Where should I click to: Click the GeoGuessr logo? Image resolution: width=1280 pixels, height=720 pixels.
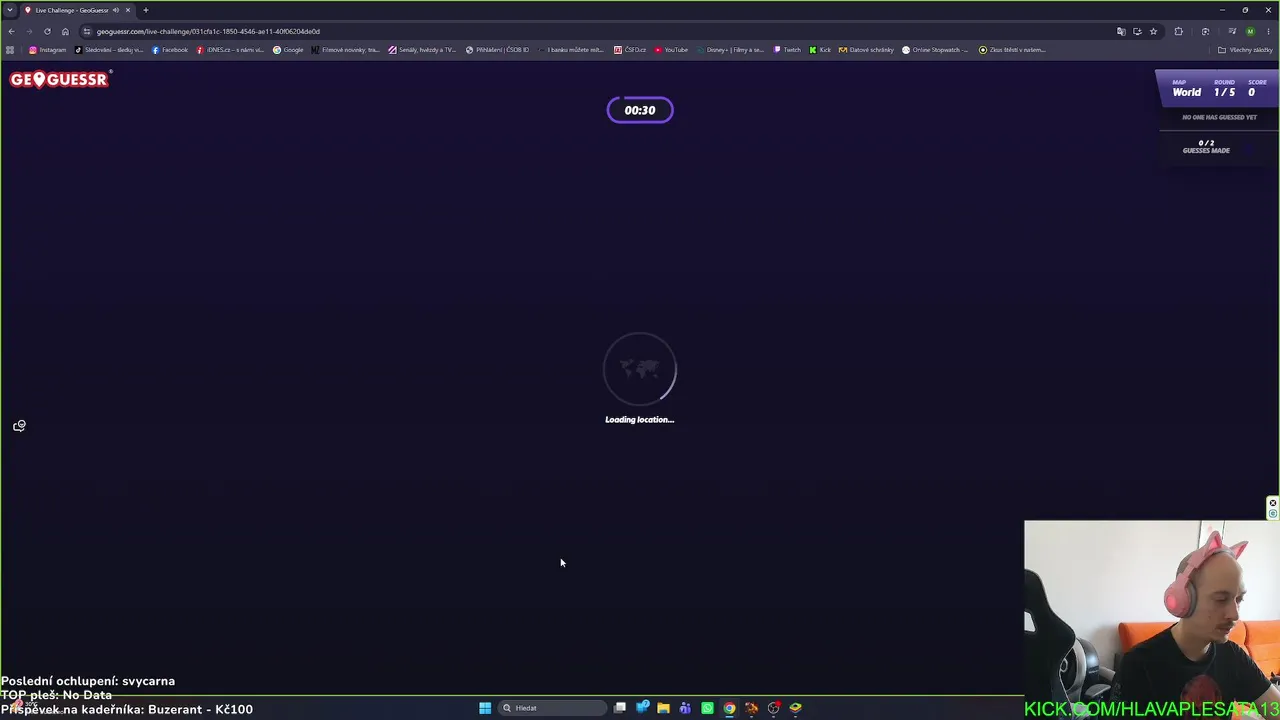(60, 80)
